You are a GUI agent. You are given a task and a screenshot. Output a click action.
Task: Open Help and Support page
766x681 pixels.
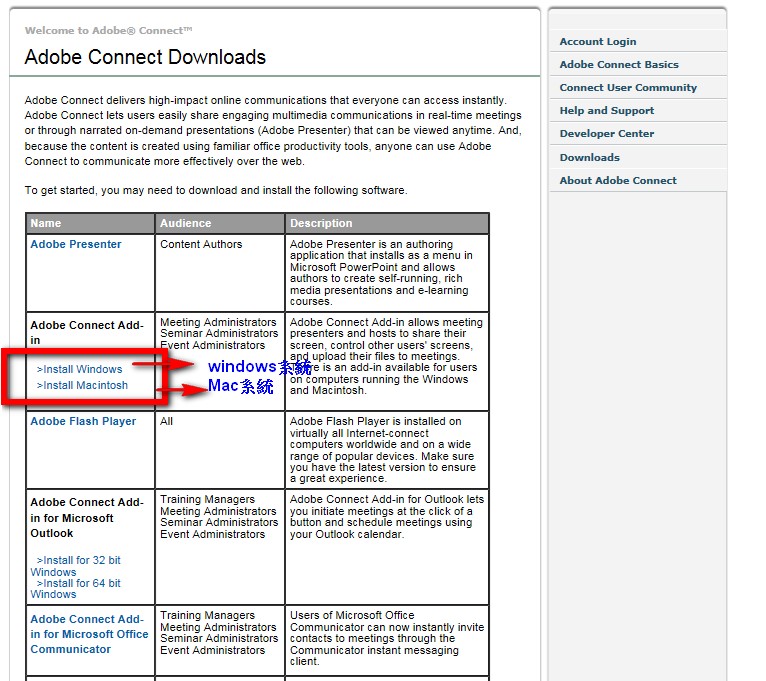point(606,110)
